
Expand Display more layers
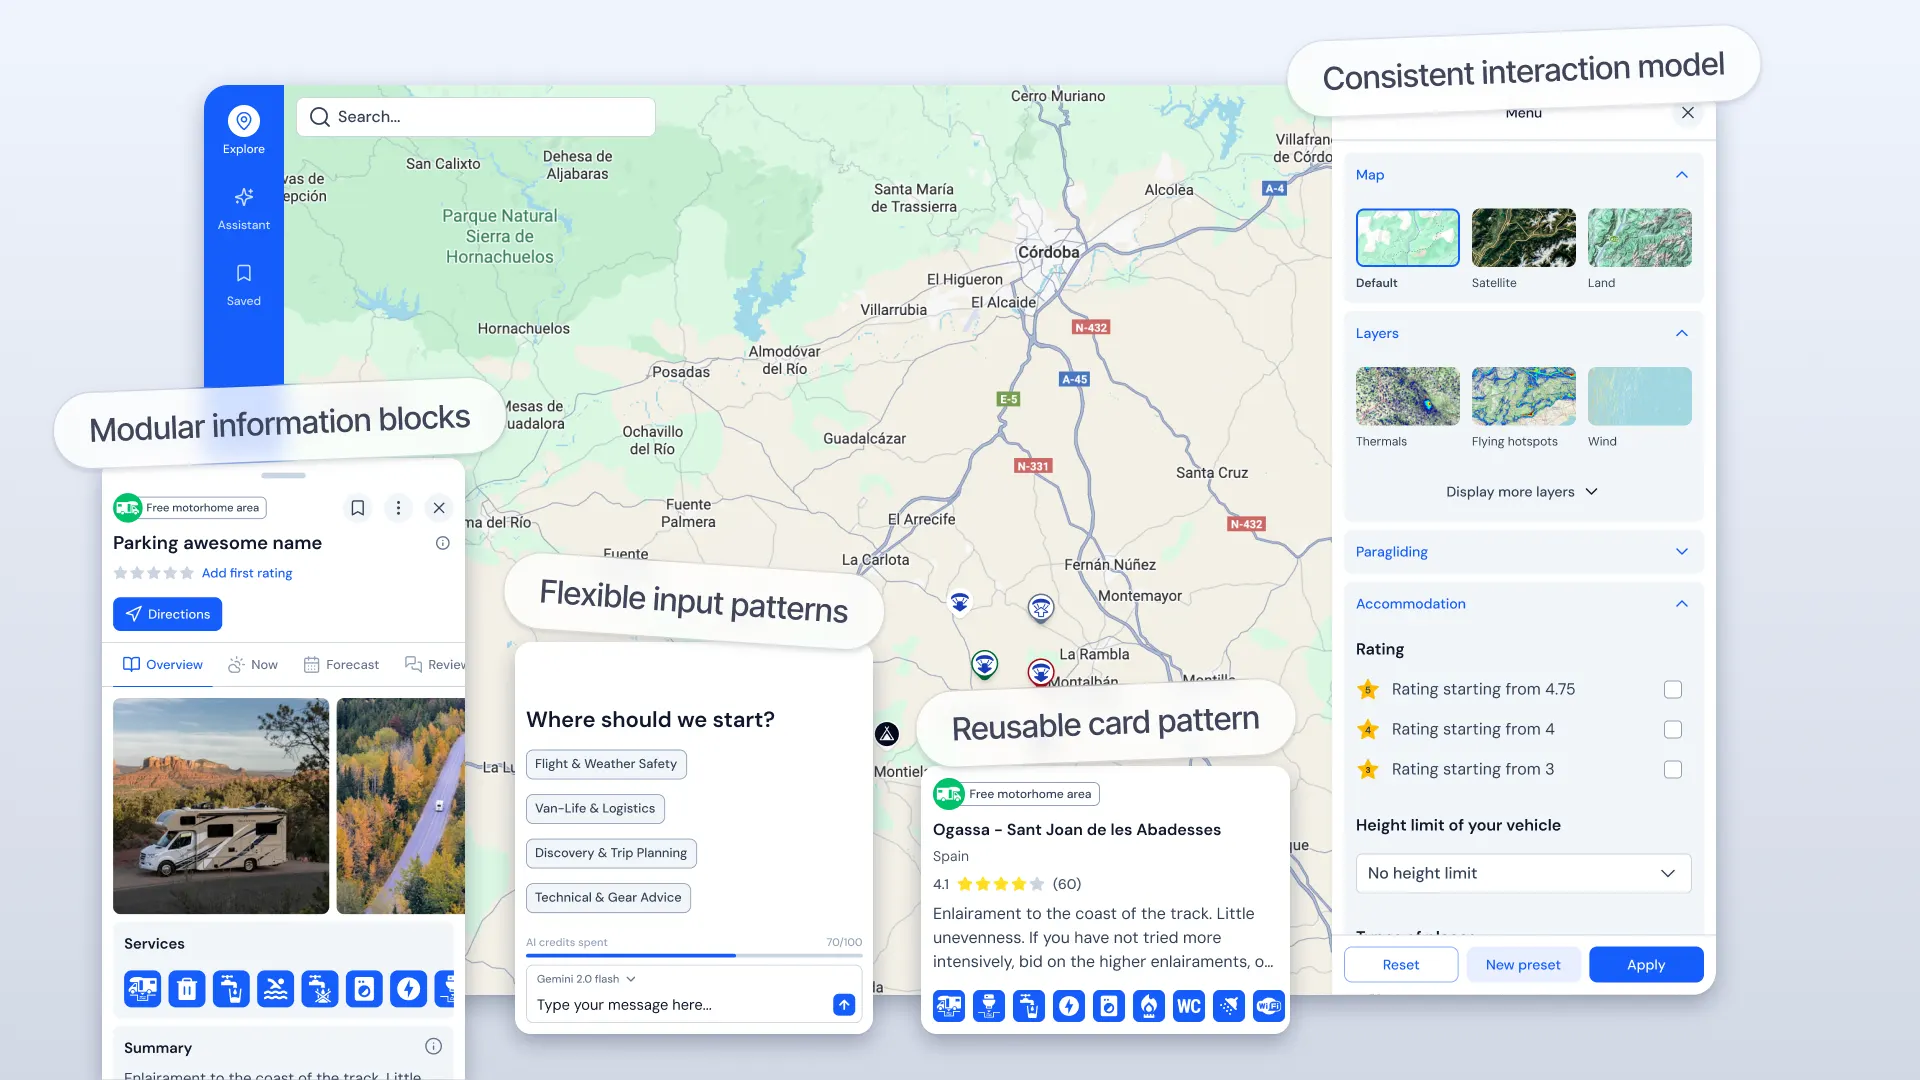point(1522,492)
